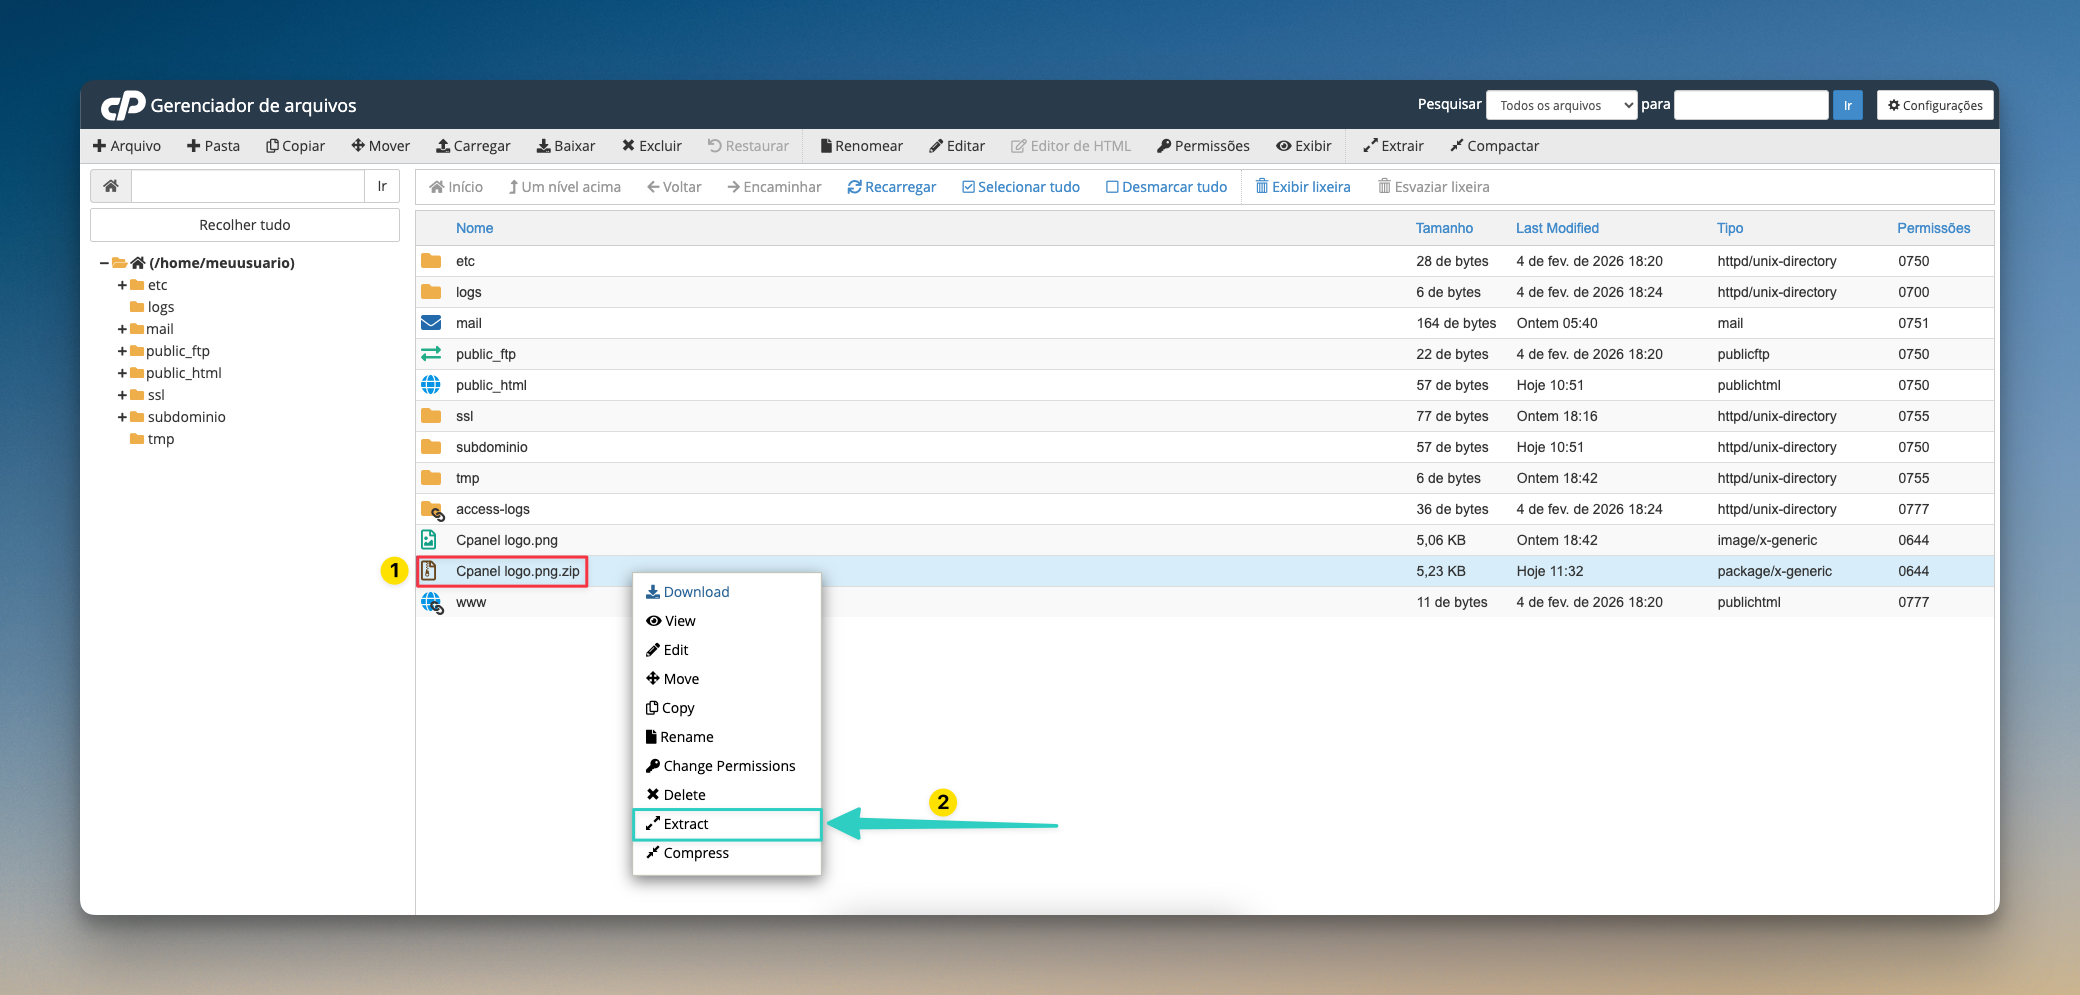Image resolution: width=2080 pixels, height=995 pixels.
Task: Select Change Permissions in the context menu
Action: (728, 766)
